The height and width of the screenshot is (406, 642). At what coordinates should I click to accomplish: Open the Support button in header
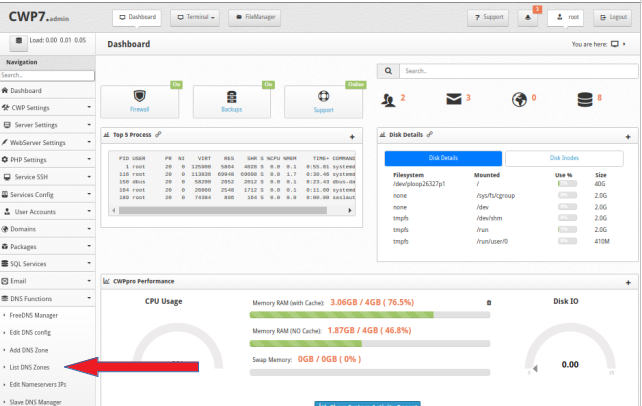[488, 18]
